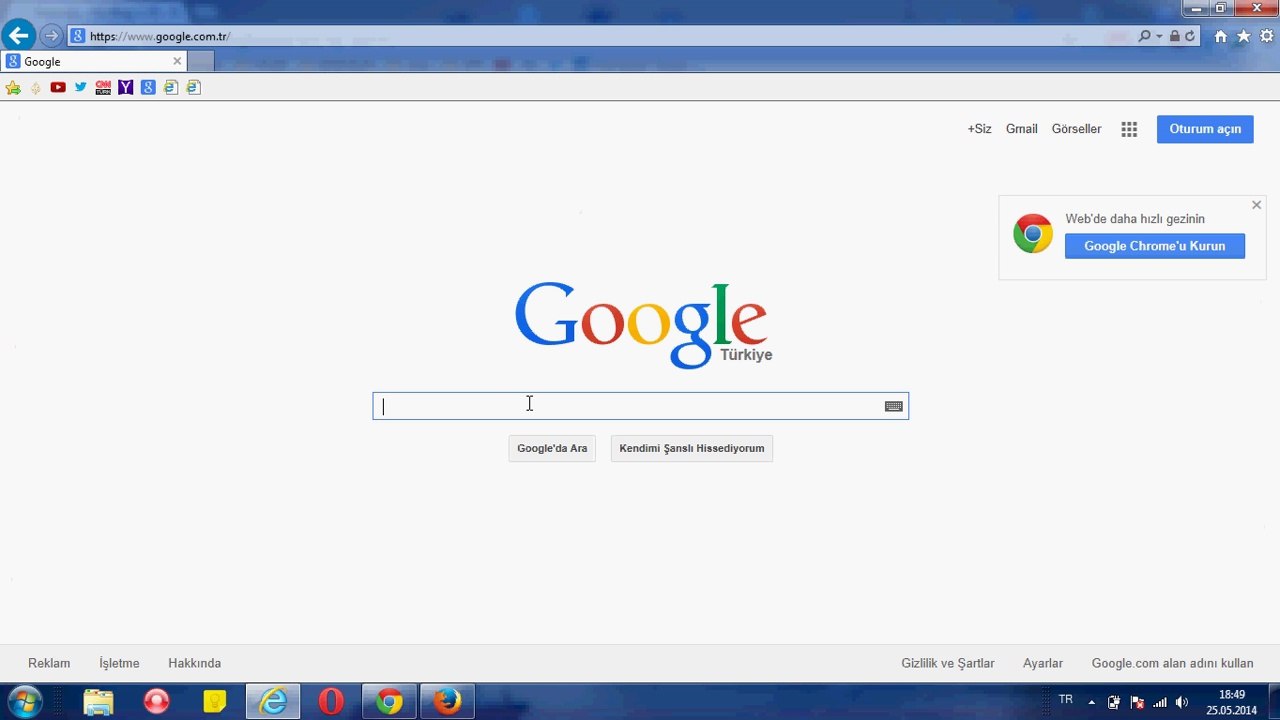Dismiss the Chrome promotion box
This screenshot has width=1280, height=720.
coord(1257,205)
